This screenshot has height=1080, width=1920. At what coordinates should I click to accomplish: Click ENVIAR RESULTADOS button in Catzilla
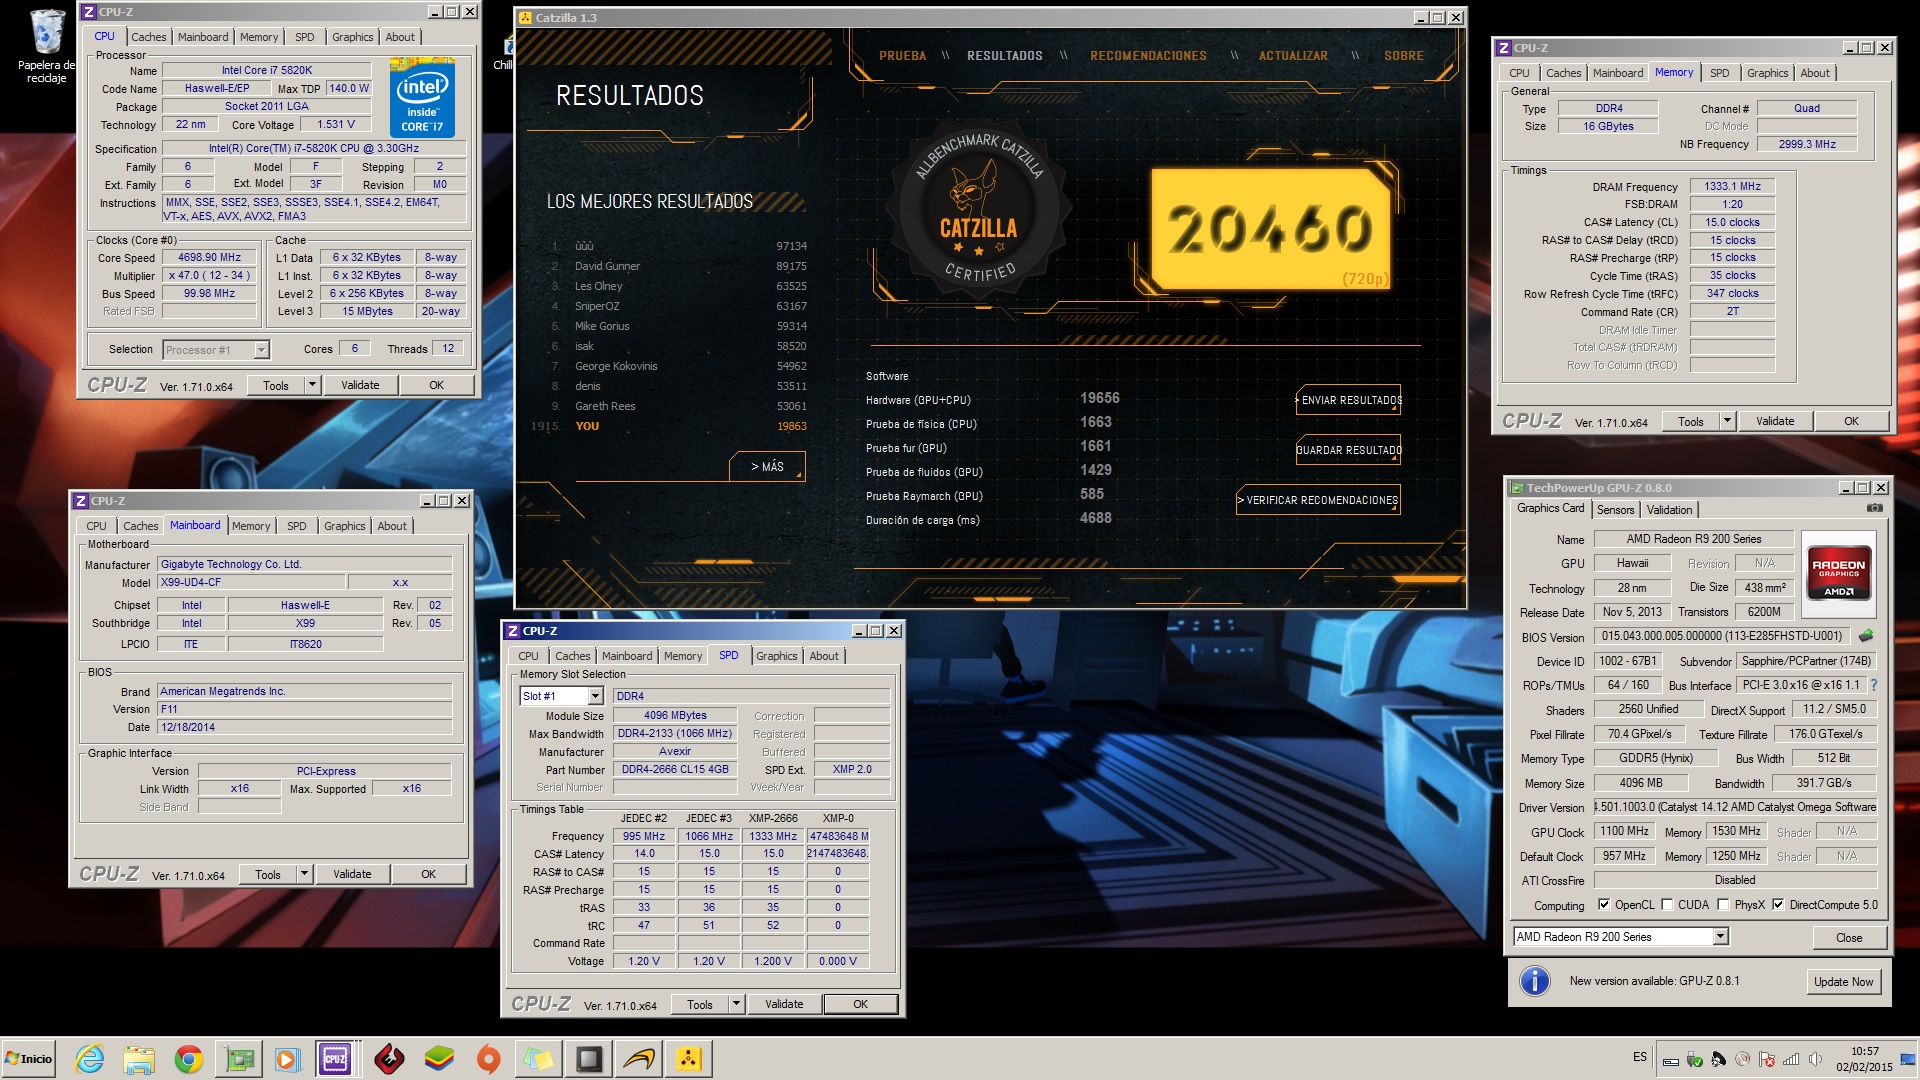click(1349, 400)
